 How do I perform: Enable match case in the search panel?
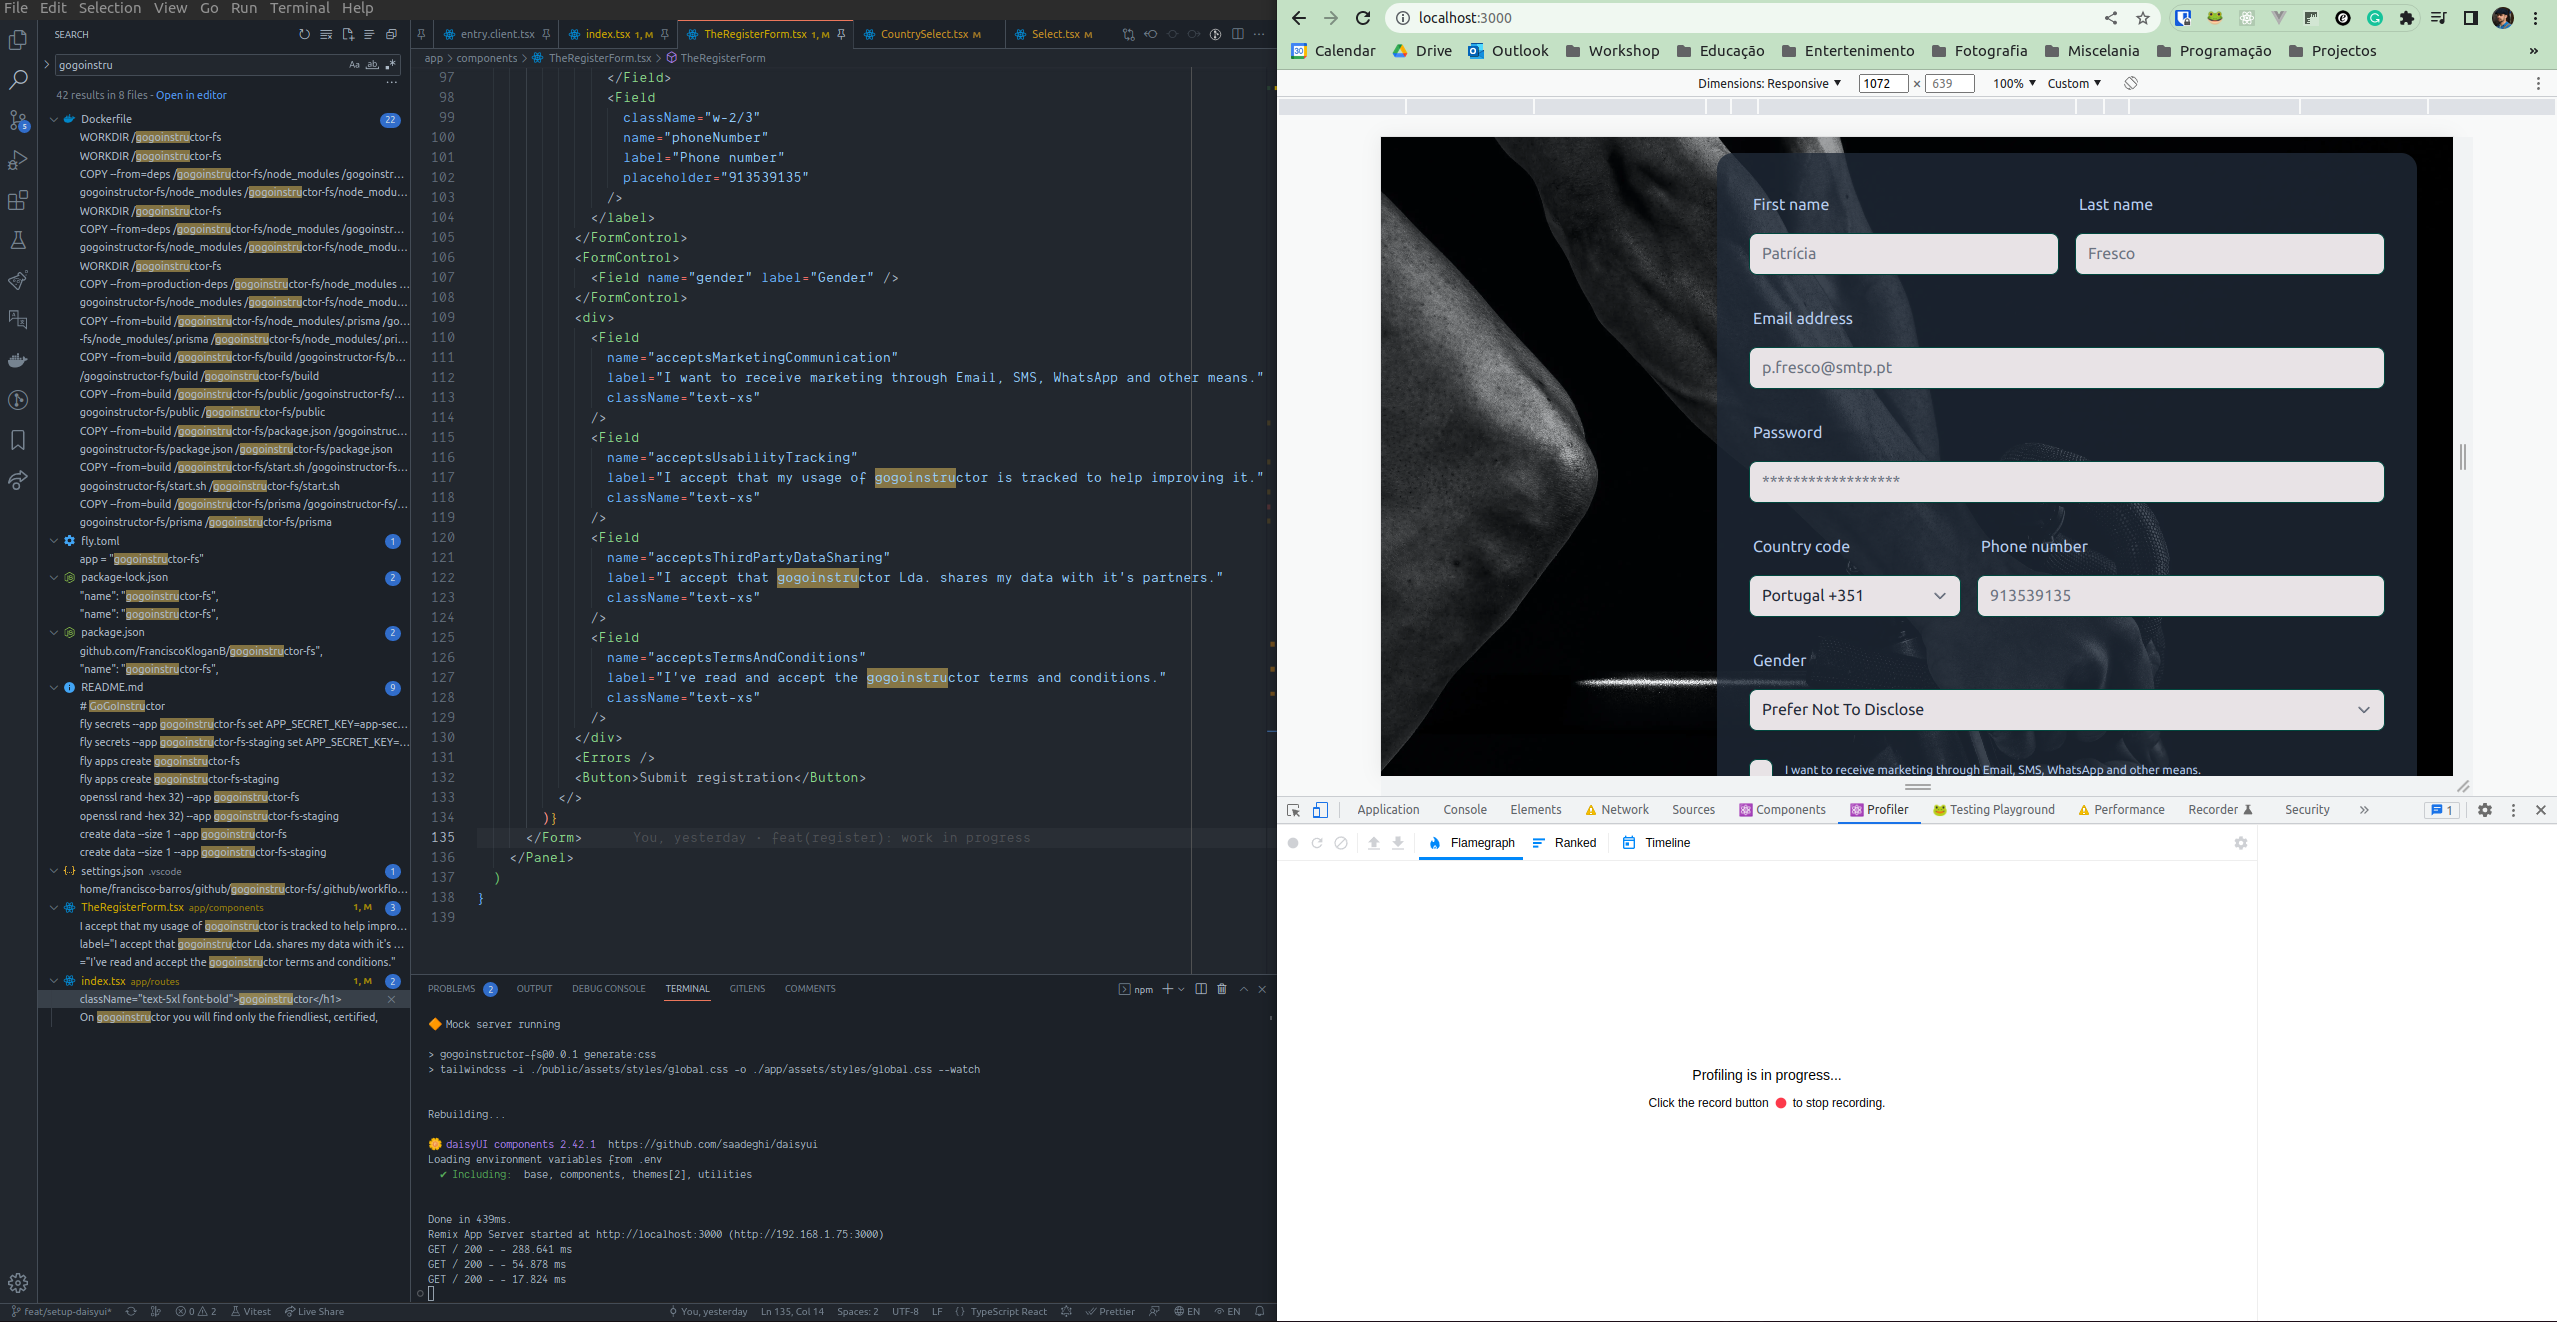(353, 64)
